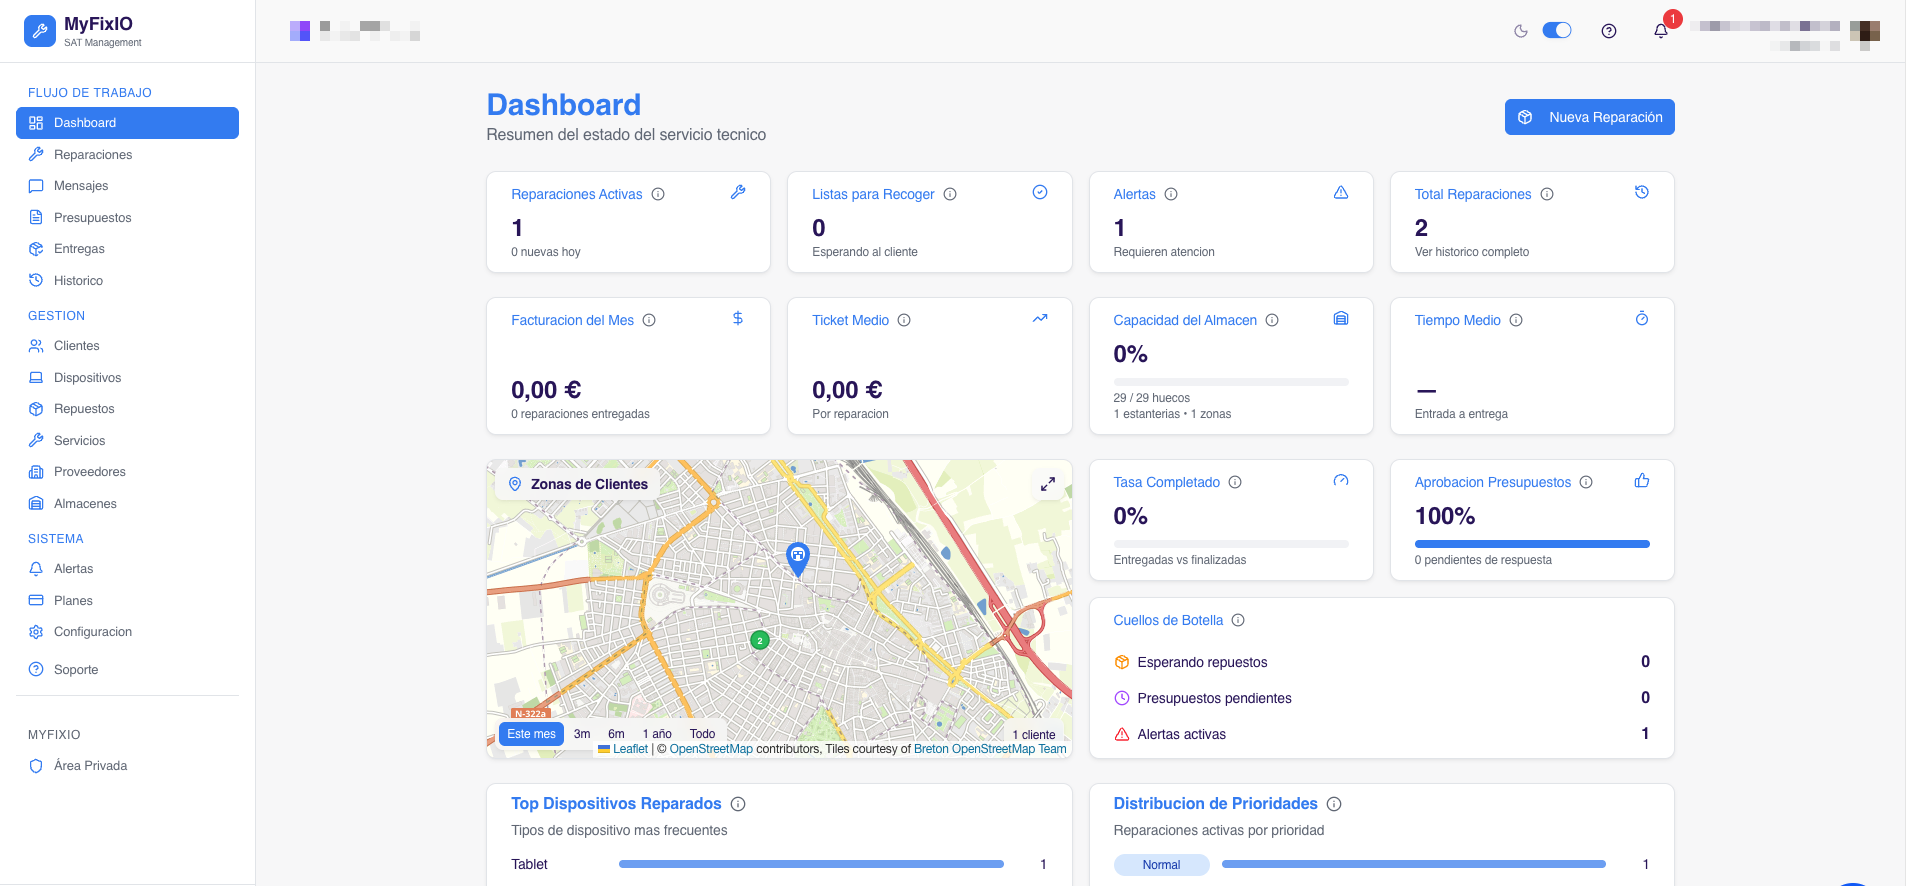
Task: Select Dashboard in the sidebar
Action: pos(127,123)
